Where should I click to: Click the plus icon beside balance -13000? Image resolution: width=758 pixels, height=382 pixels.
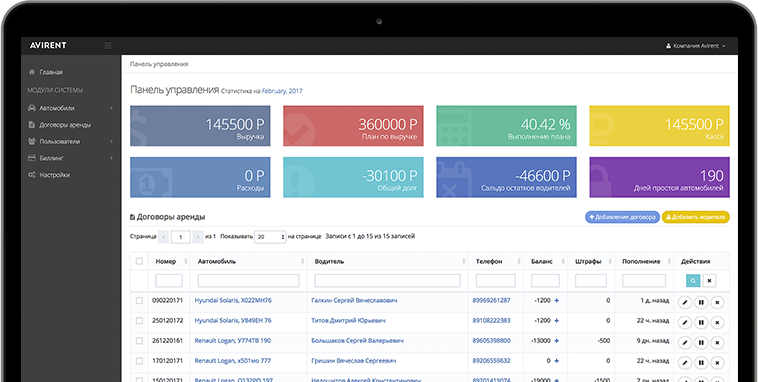[556, 341]
